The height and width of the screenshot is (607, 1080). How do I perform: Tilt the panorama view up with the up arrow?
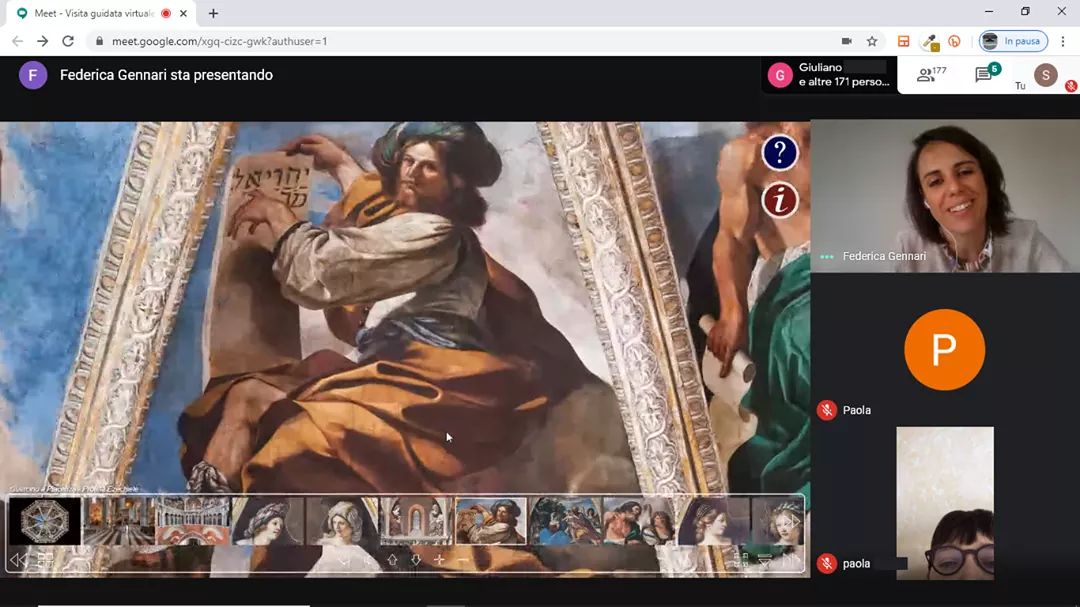392,560
